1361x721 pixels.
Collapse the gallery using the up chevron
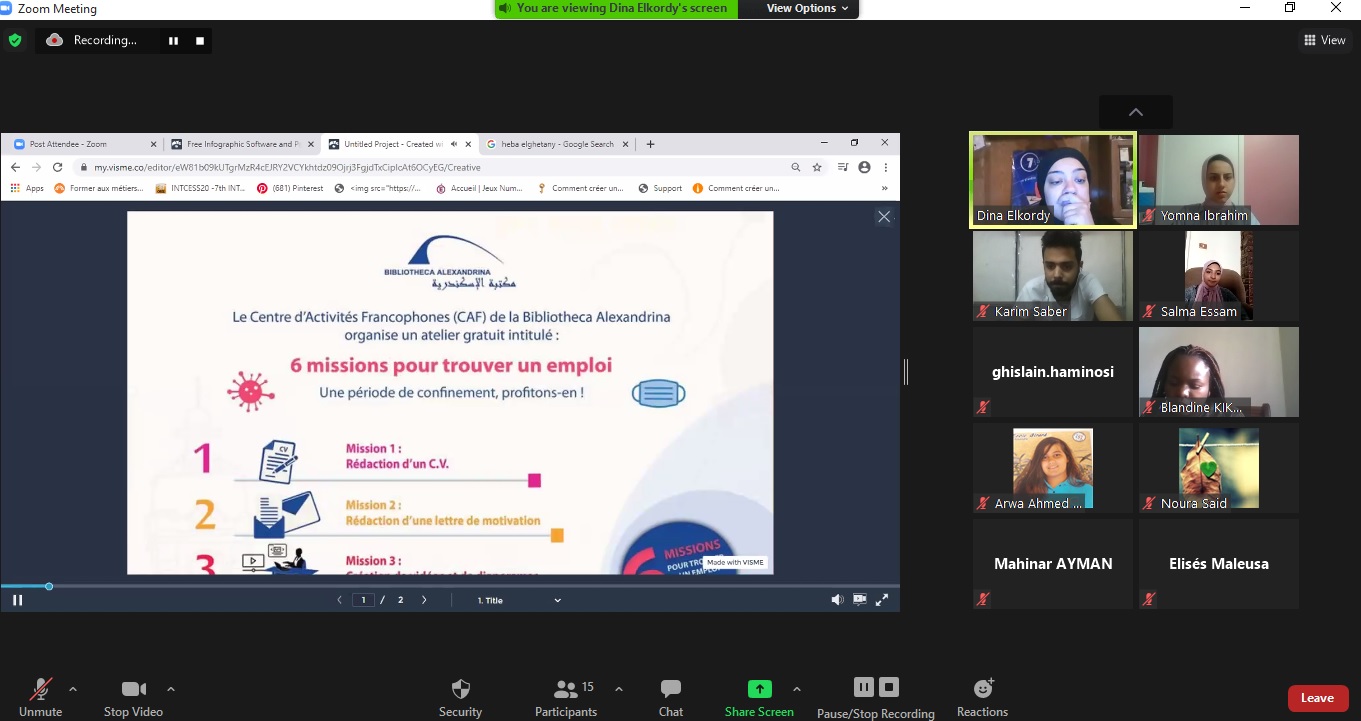click(x=1135, y=112)
